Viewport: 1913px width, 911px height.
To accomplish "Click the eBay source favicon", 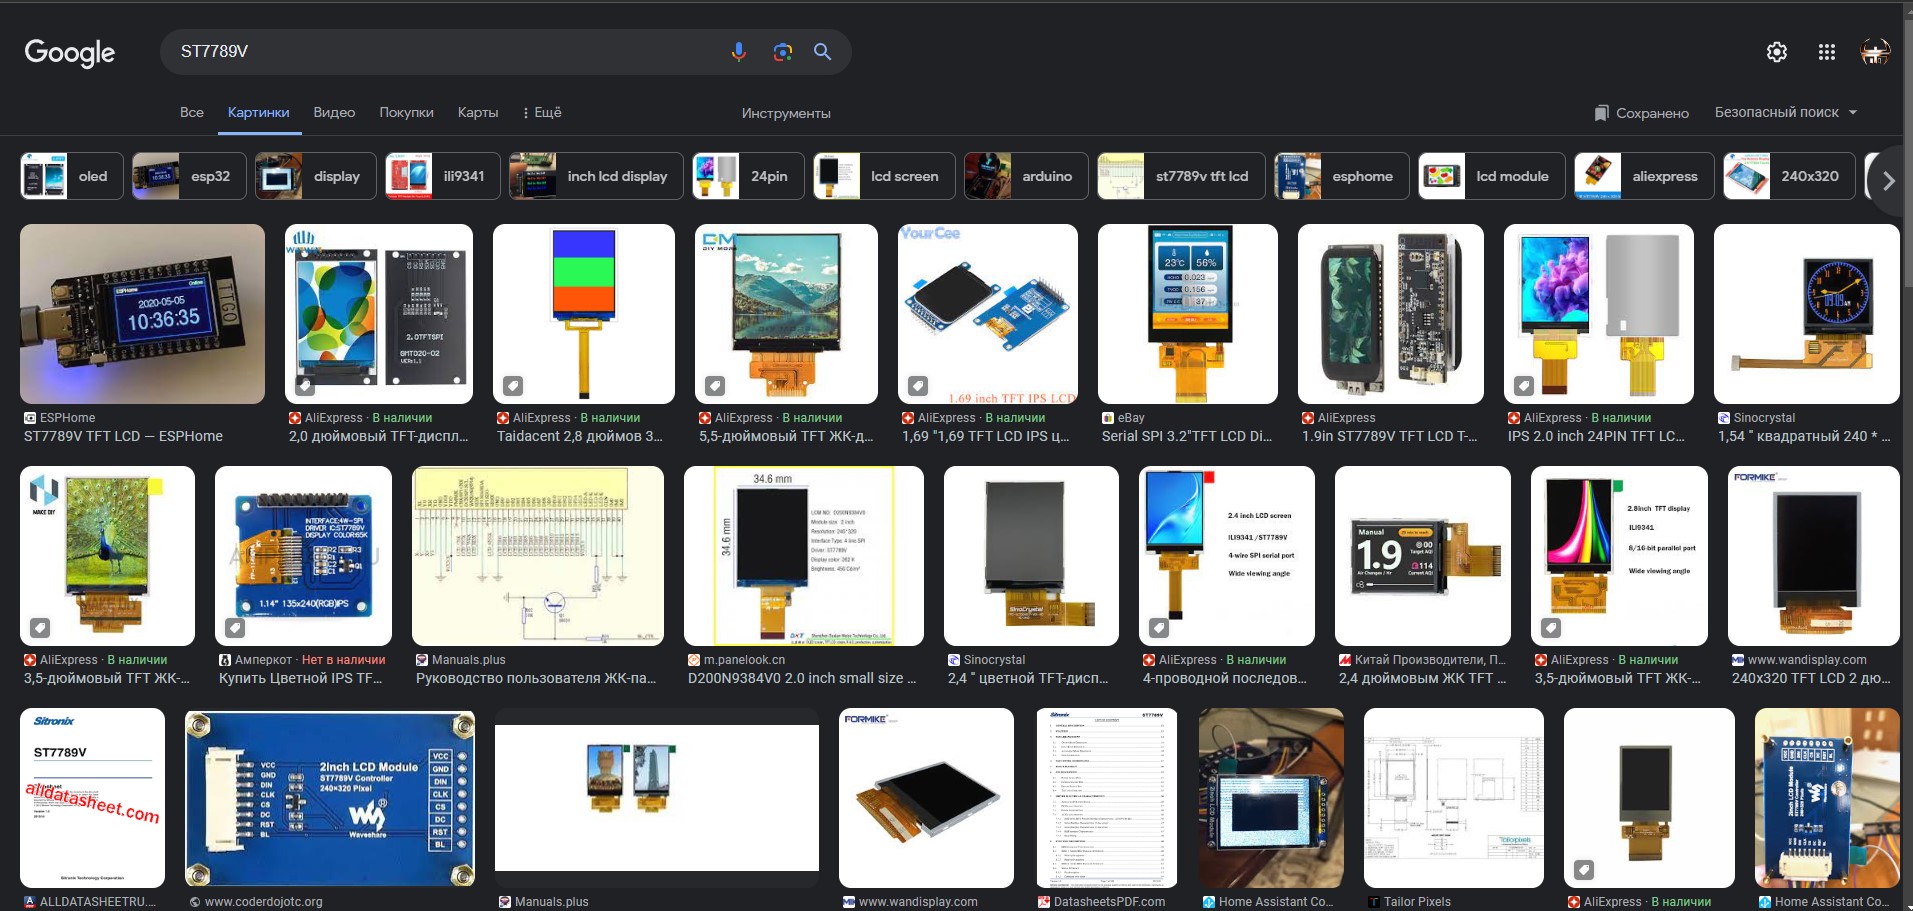I will click(1108, 418).
